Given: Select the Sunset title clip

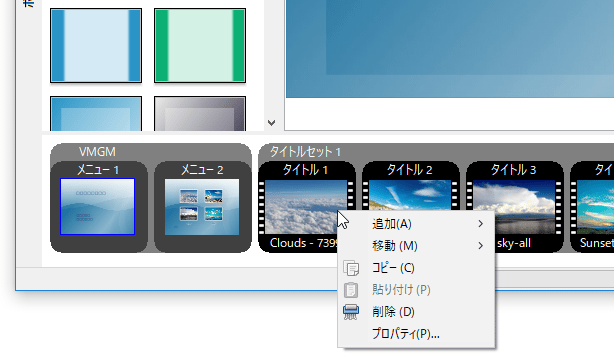Looking at the screenshot, I should 592,206.
